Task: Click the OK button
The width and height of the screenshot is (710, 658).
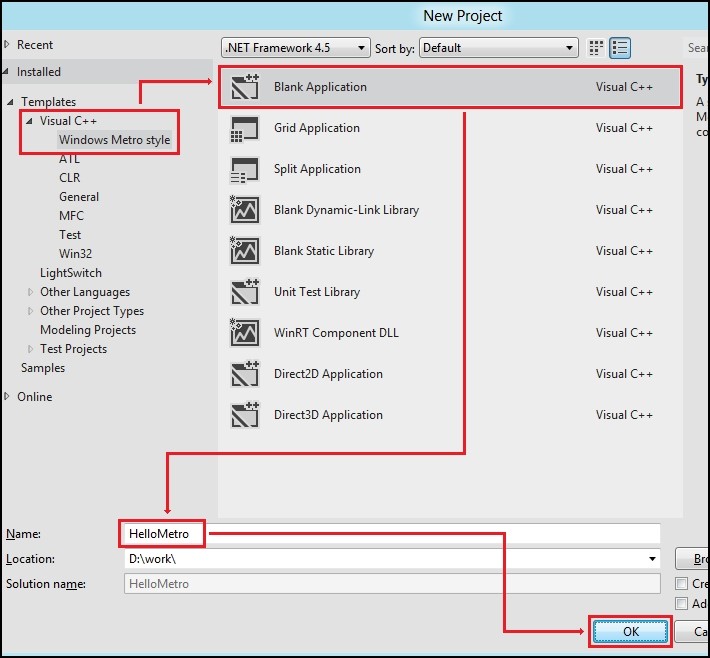Action: (630, 632)
